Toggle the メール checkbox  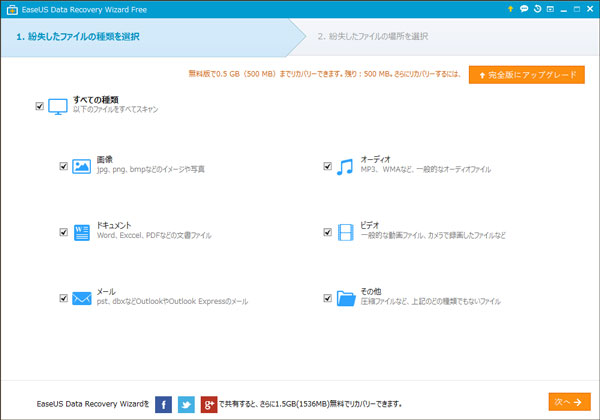coord(64,298)
